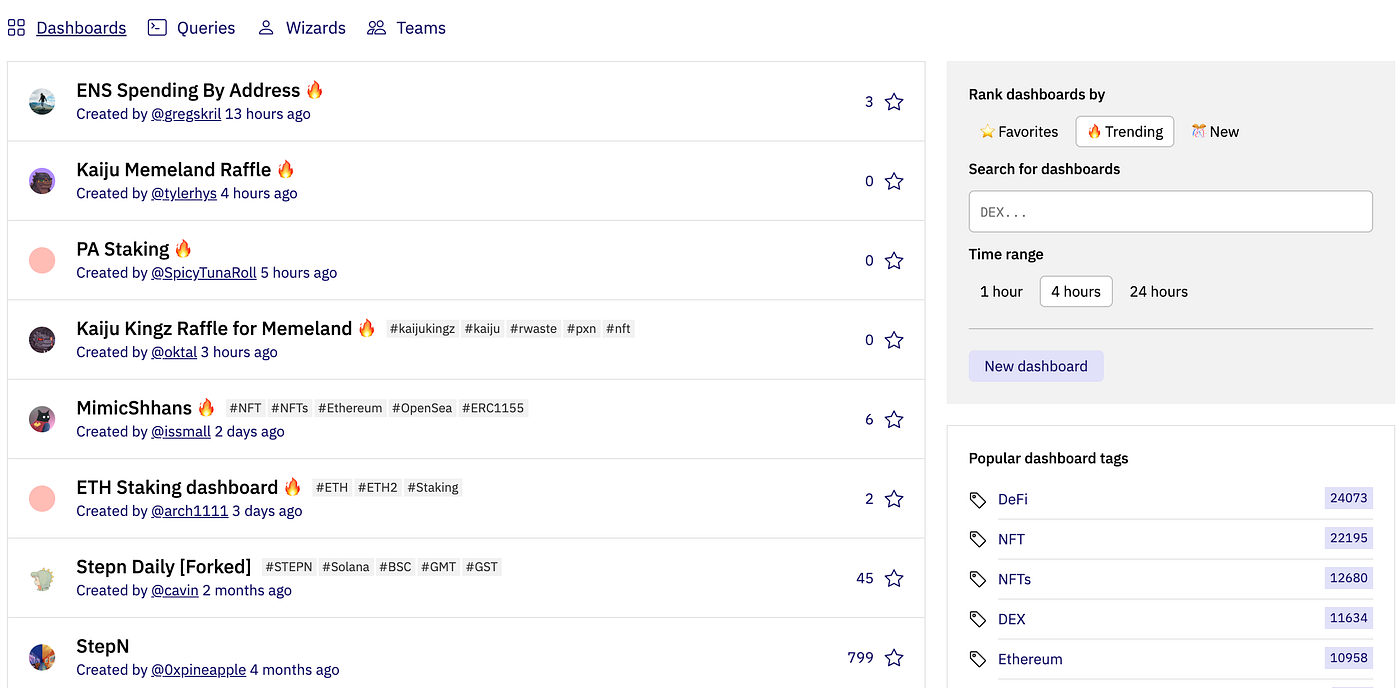Select the DeFi popular tag
Viewport: 1400px width, 688px height.
pos(1013,499)
